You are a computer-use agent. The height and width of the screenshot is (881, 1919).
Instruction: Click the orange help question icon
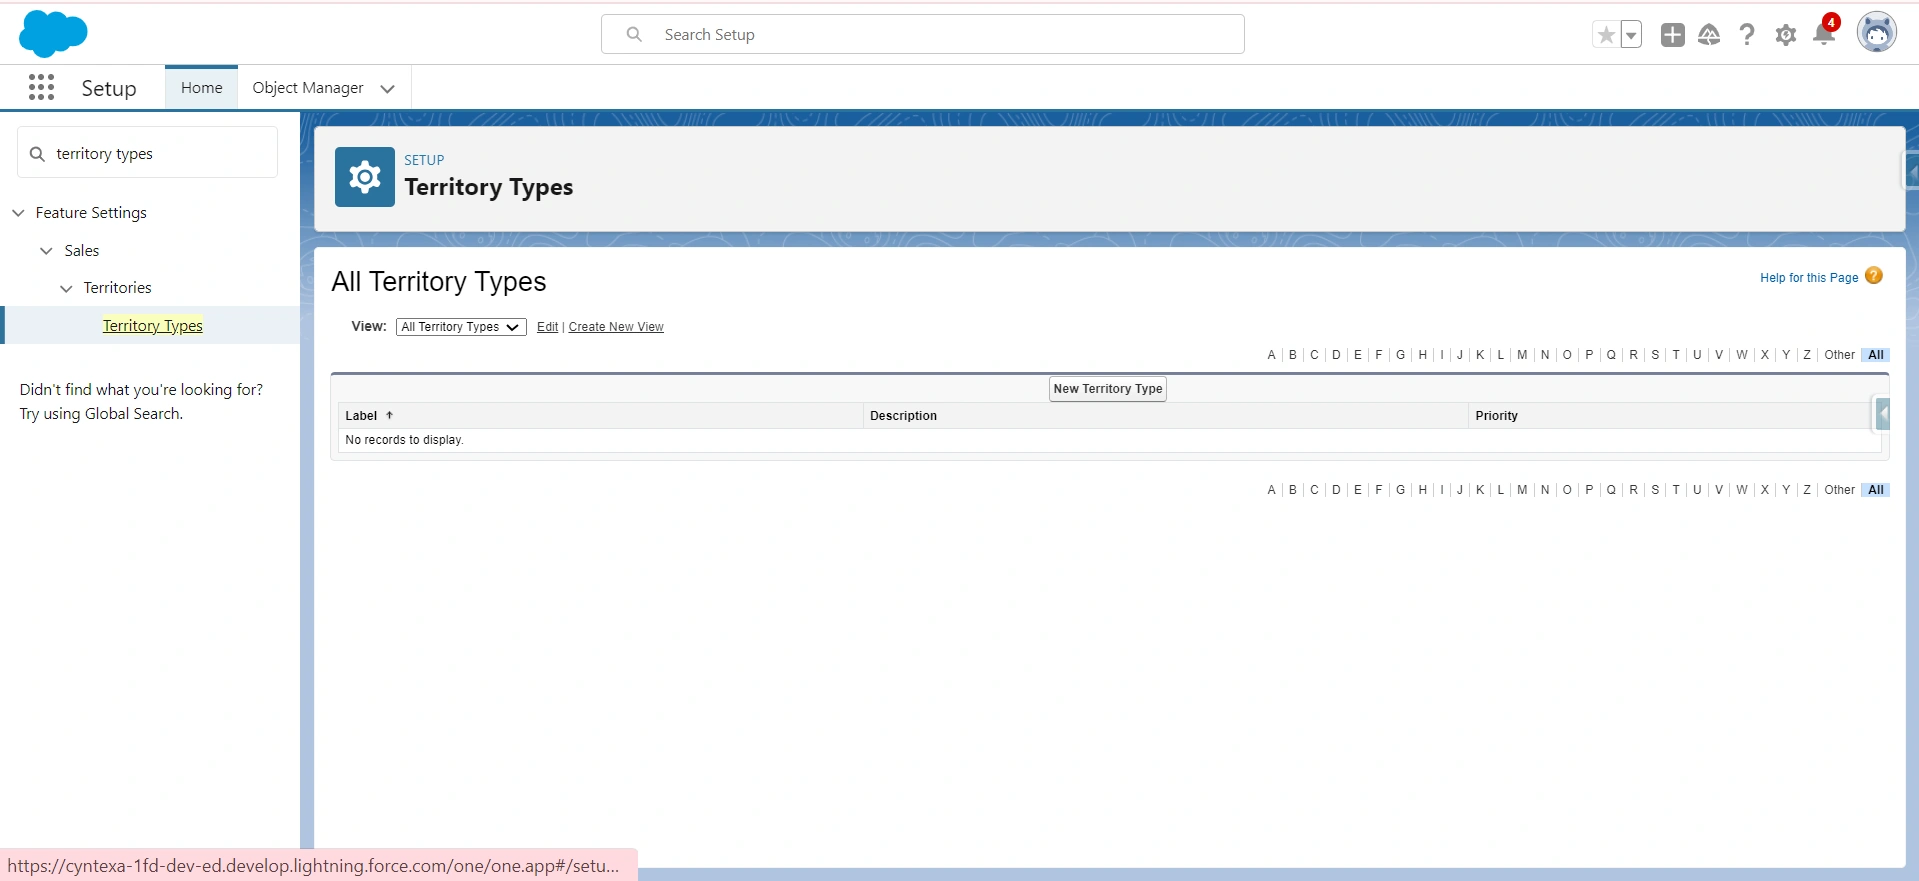[1874, 276]
